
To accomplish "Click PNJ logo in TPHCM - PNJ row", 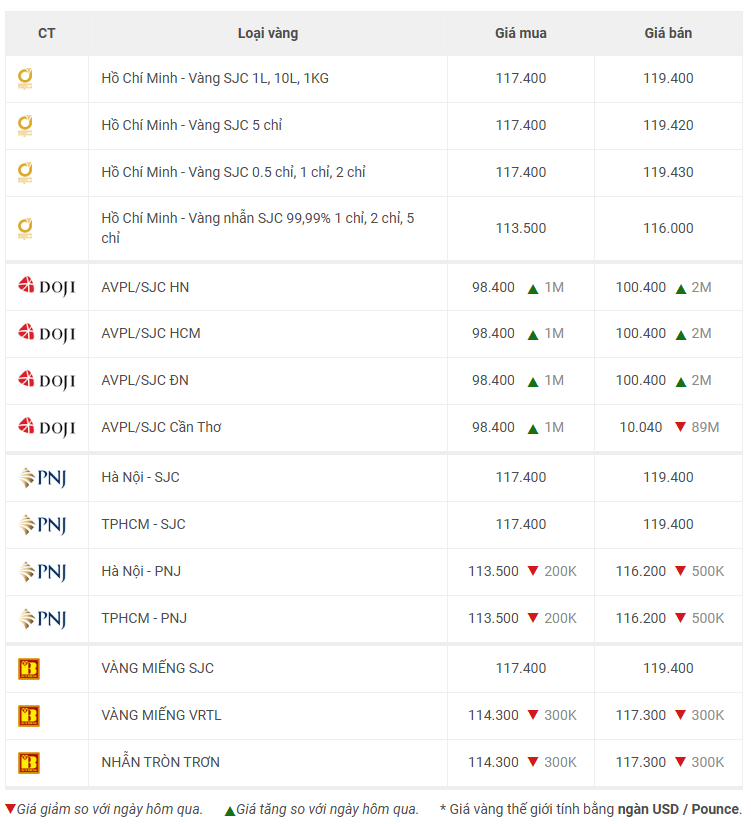I will point(43,619).
